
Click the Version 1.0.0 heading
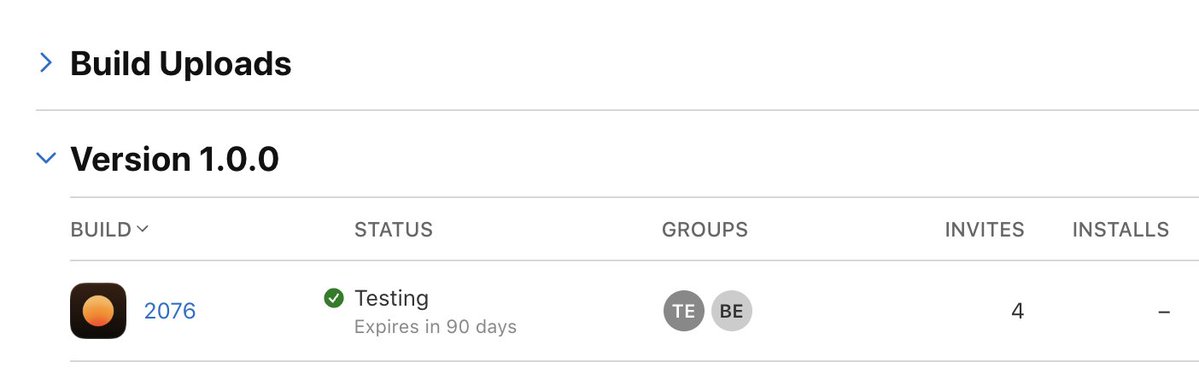click(x=174, y=159)
